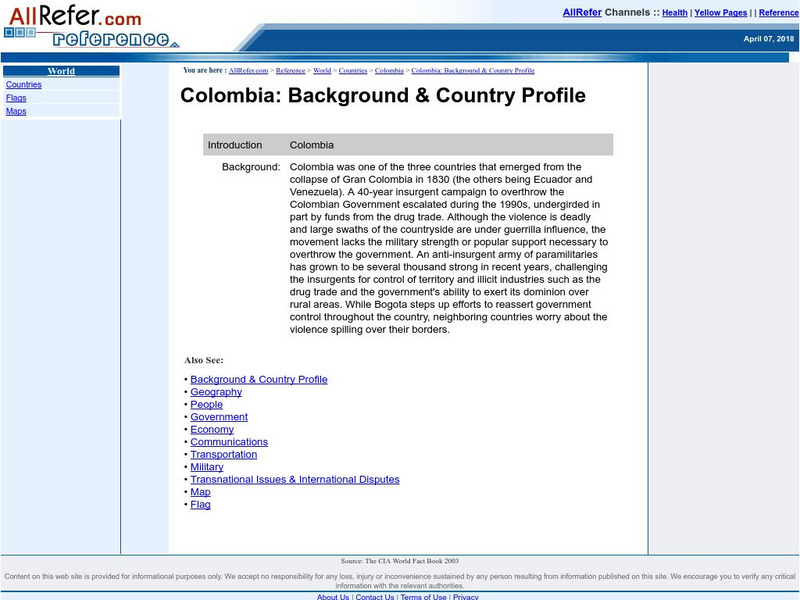Viewport: 800px width, 600px height.
Task: Open the Colombia Map page
Action: tap(199, 491)
